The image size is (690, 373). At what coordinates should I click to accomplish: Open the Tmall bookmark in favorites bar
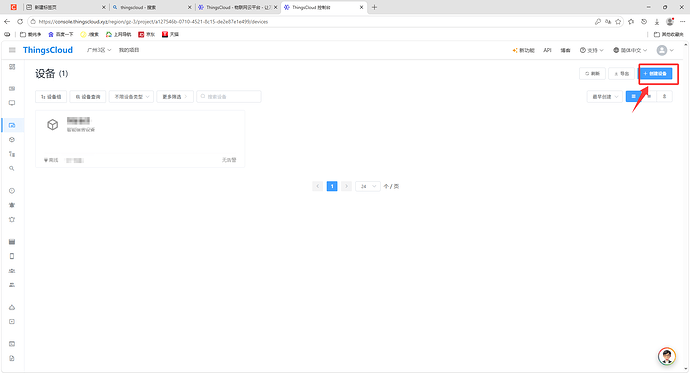pyautogui.click(x=170, y=34)
